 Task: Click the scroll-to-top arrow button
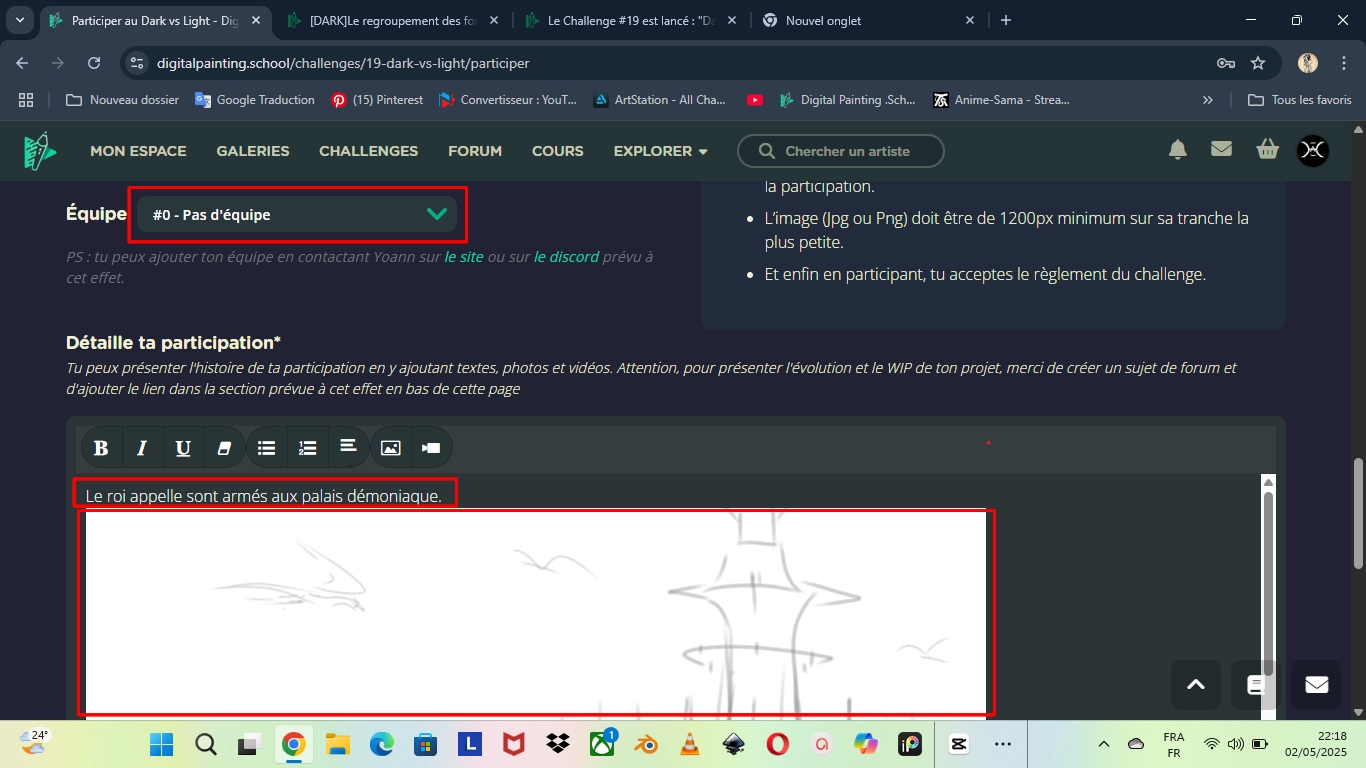(1195, 685)
